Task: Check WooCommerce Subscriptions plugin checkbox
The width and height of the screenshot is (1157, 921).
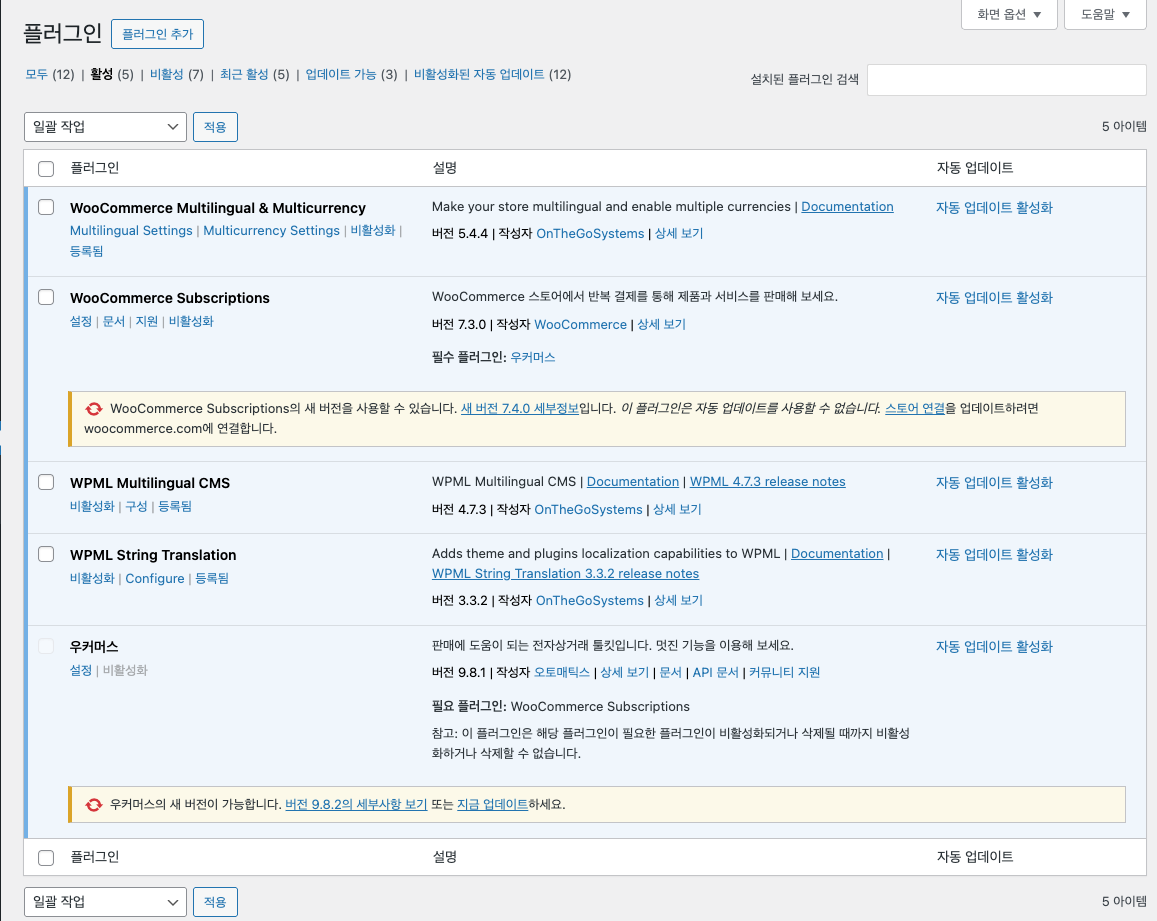Action: [x=46, y=297]
